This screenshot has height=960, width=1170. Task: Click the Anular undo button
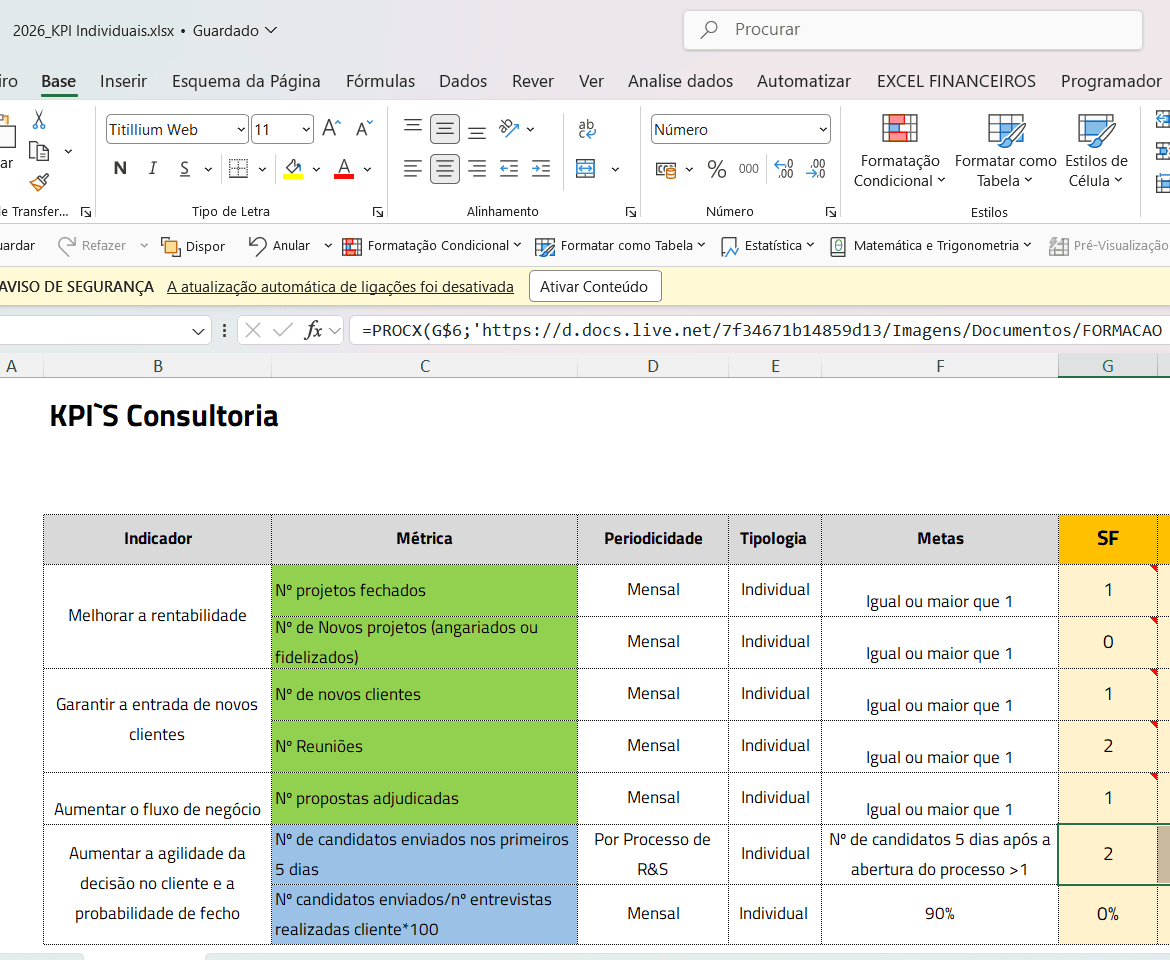[x=280, y=246]
